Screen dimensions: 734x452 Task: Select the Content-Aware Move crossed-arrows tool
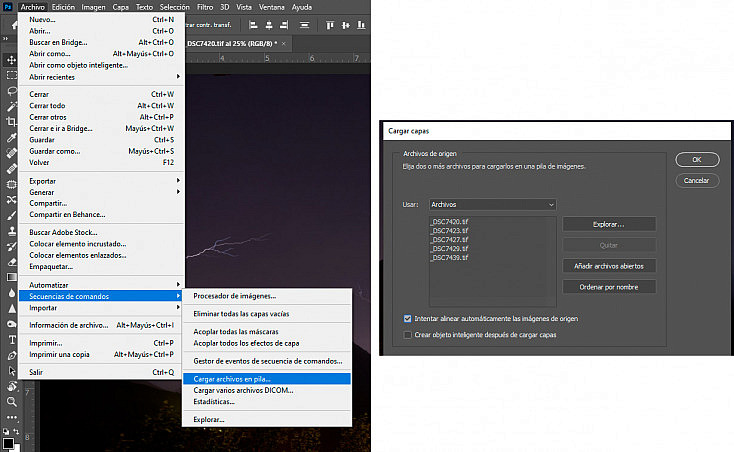[x=11, y=200]
